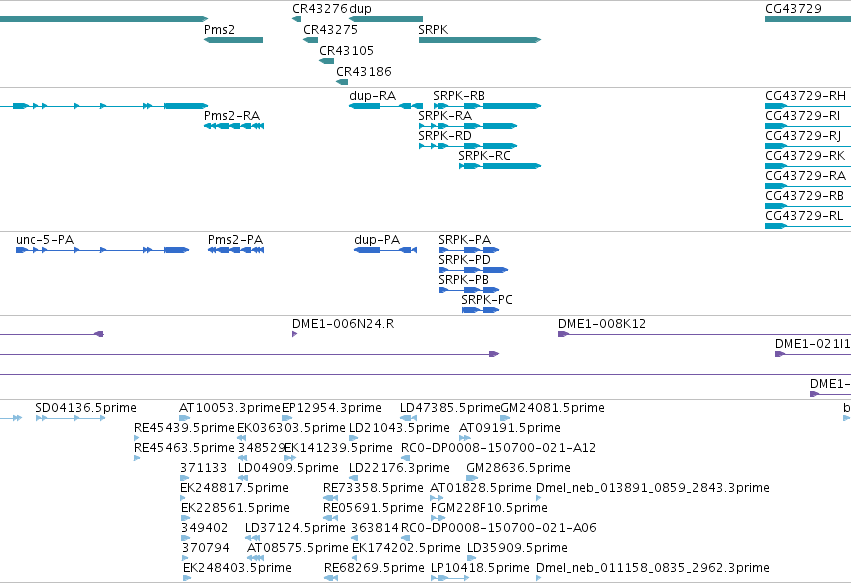Select the CG43729-RB transcript label
The height and width of the screenshot is (583, 851).
[x=805, y=196]
